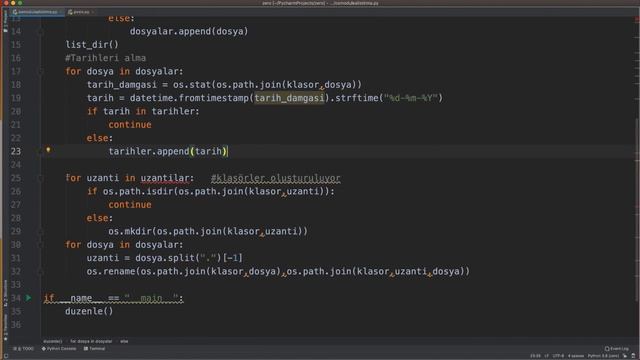Viewport: 640px width, 360px height.
Task: Open the Python interpreter selector in status bar
Action: tap(603, 356)
